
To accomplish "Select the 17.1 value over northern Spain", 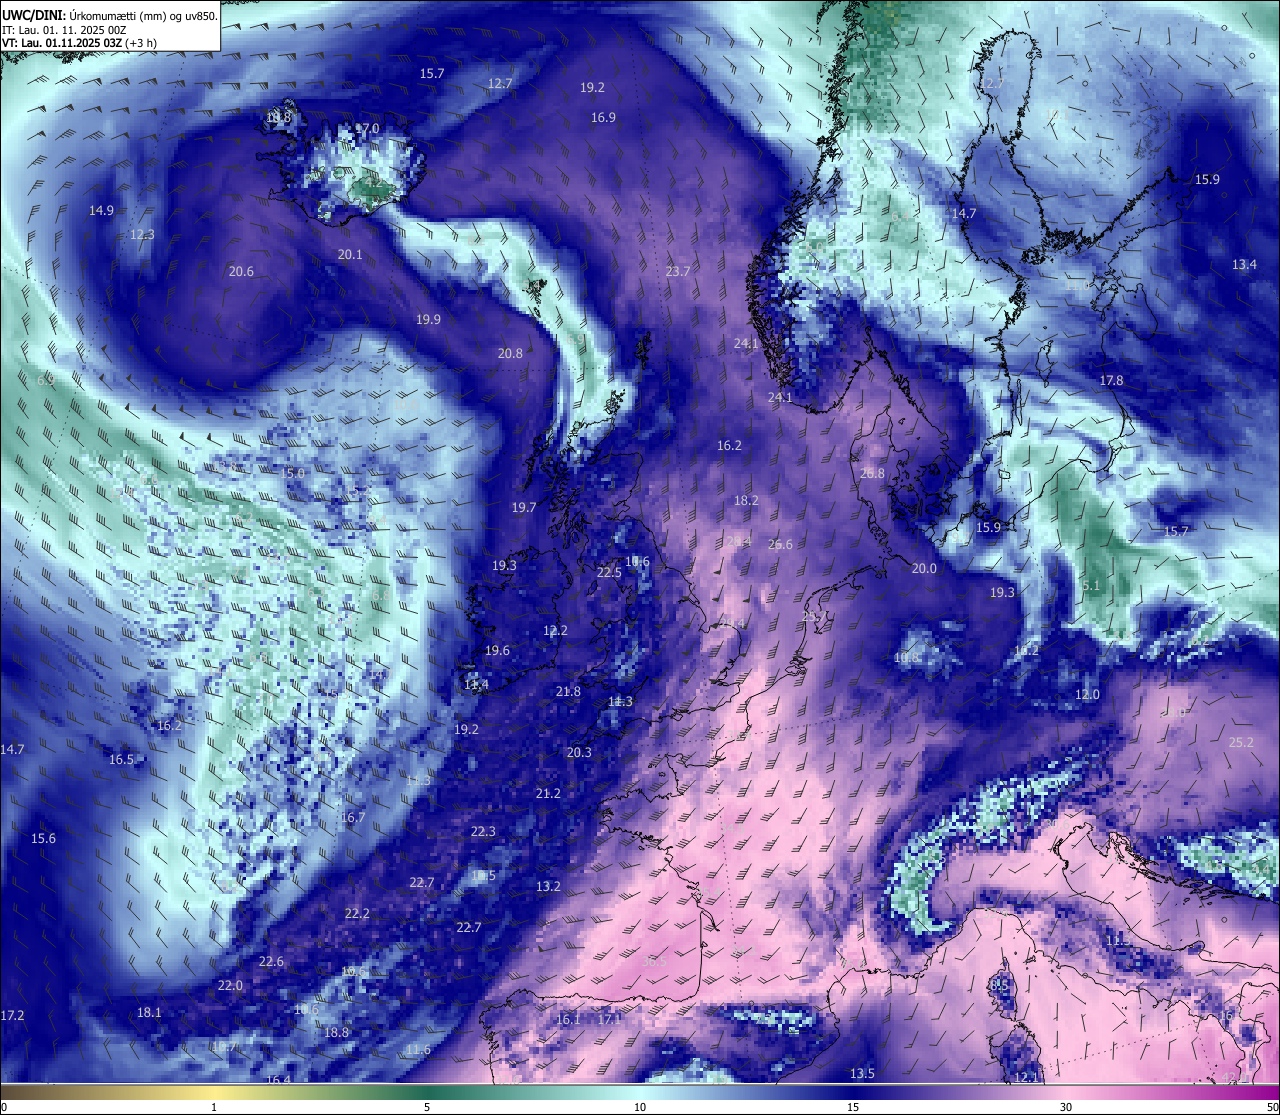I will [x=609, y=1019].
